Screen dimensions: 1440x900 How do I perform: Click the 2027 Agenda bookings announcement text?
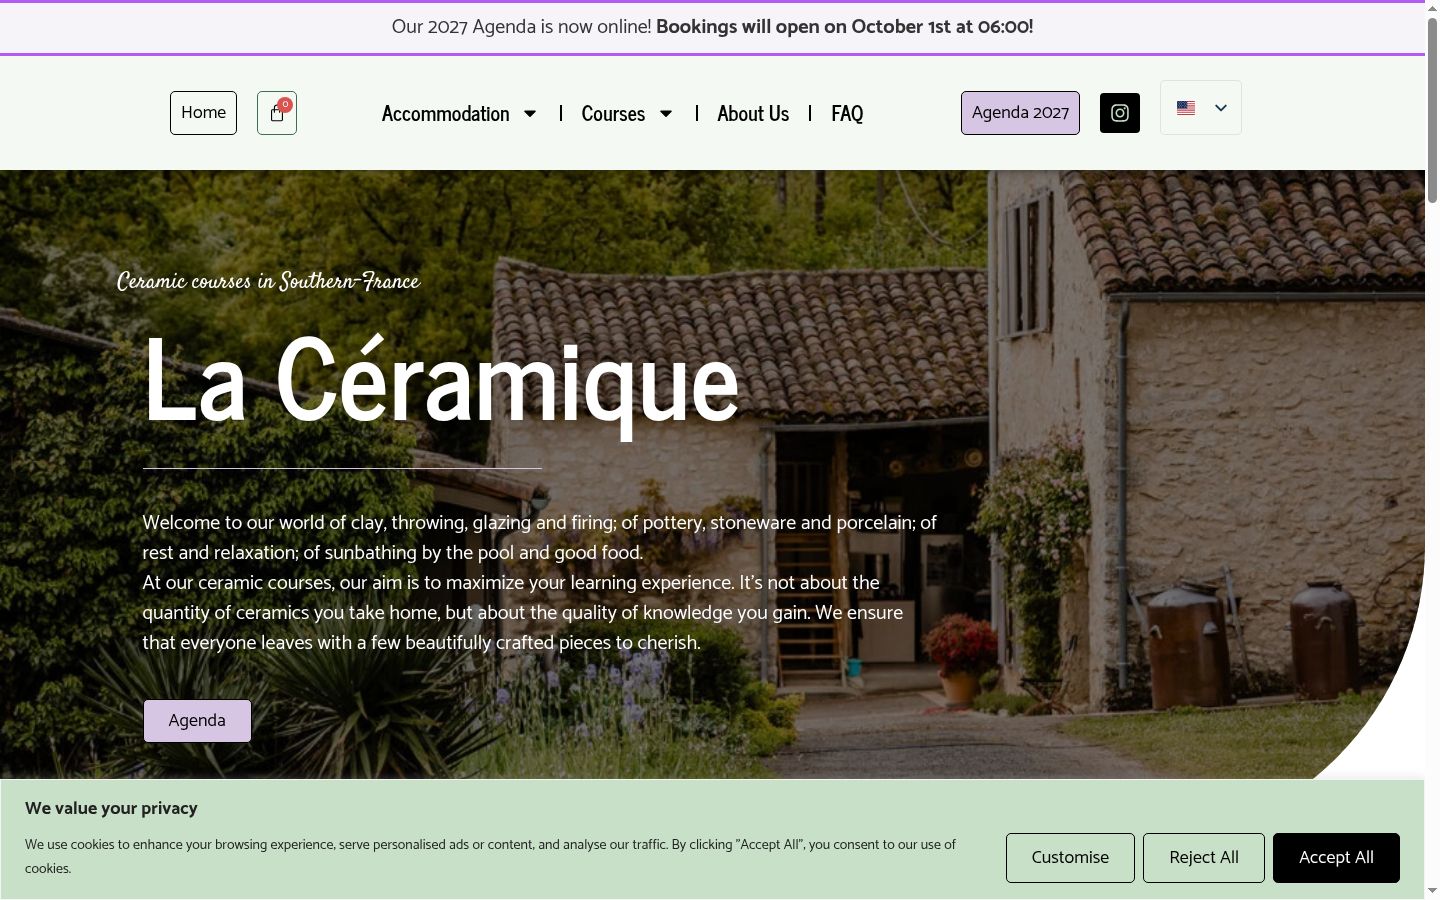click(712, 27)
